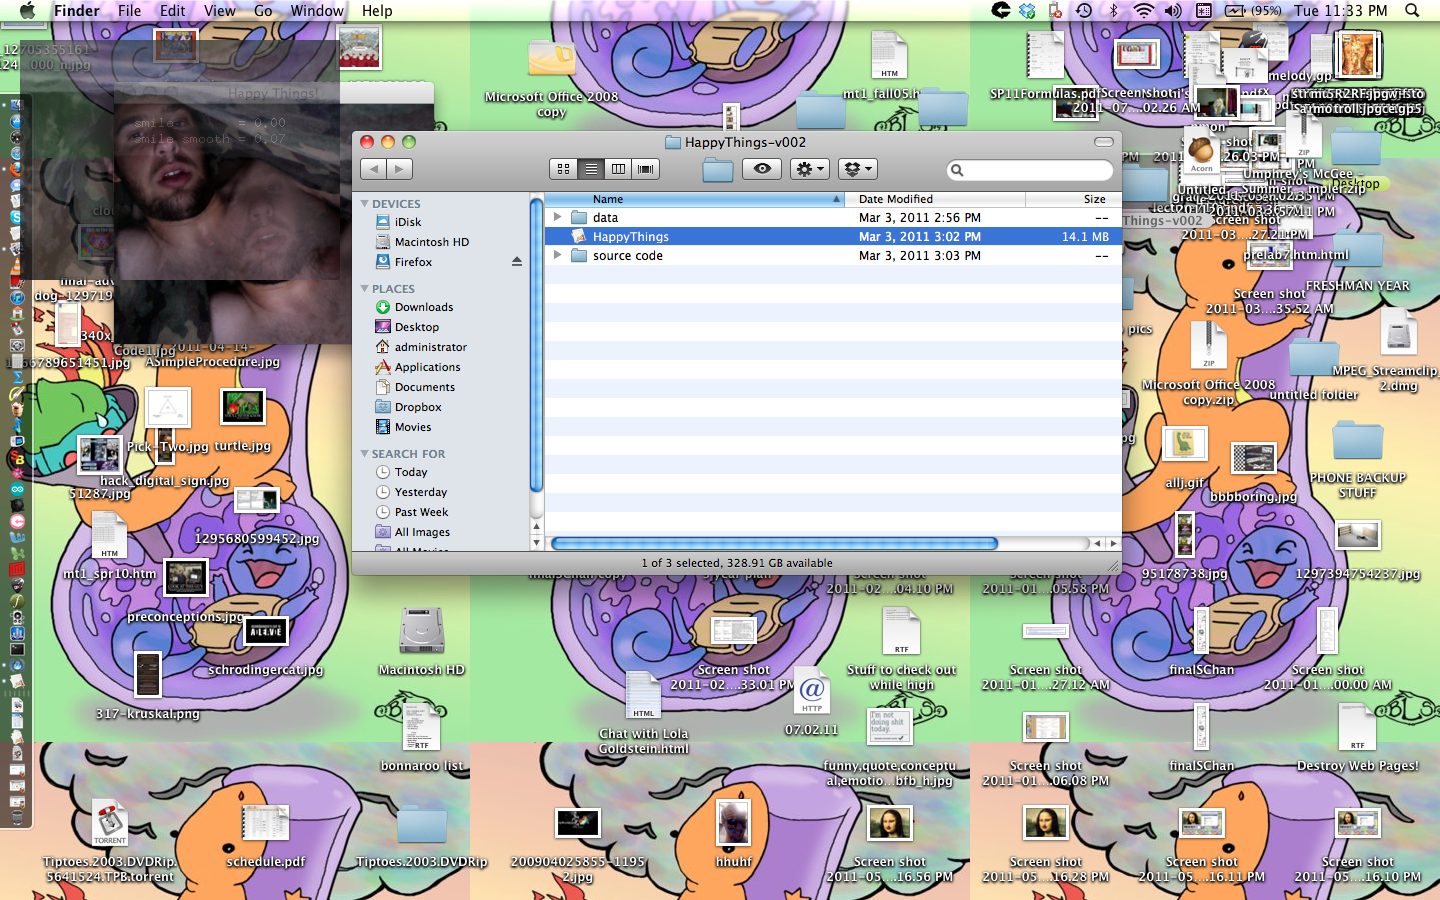Open the File menu
This screenshot has height=900, width=1440.
click(x=129, y=10)
